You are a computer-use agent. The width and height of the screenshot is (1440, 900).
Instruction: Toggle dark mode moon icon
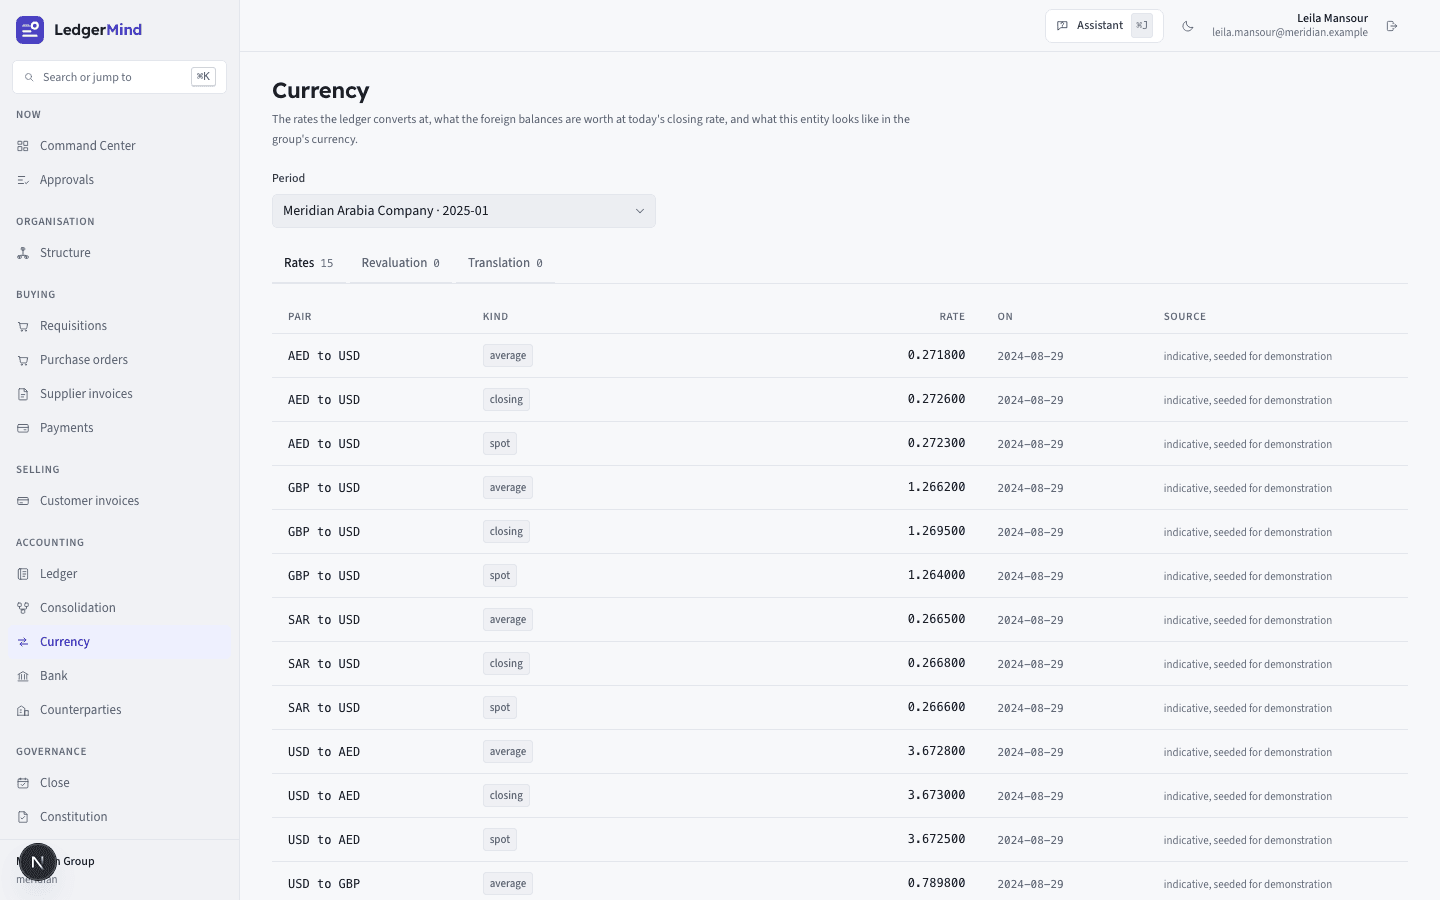pyautogui.click(x=1188, y=26)
